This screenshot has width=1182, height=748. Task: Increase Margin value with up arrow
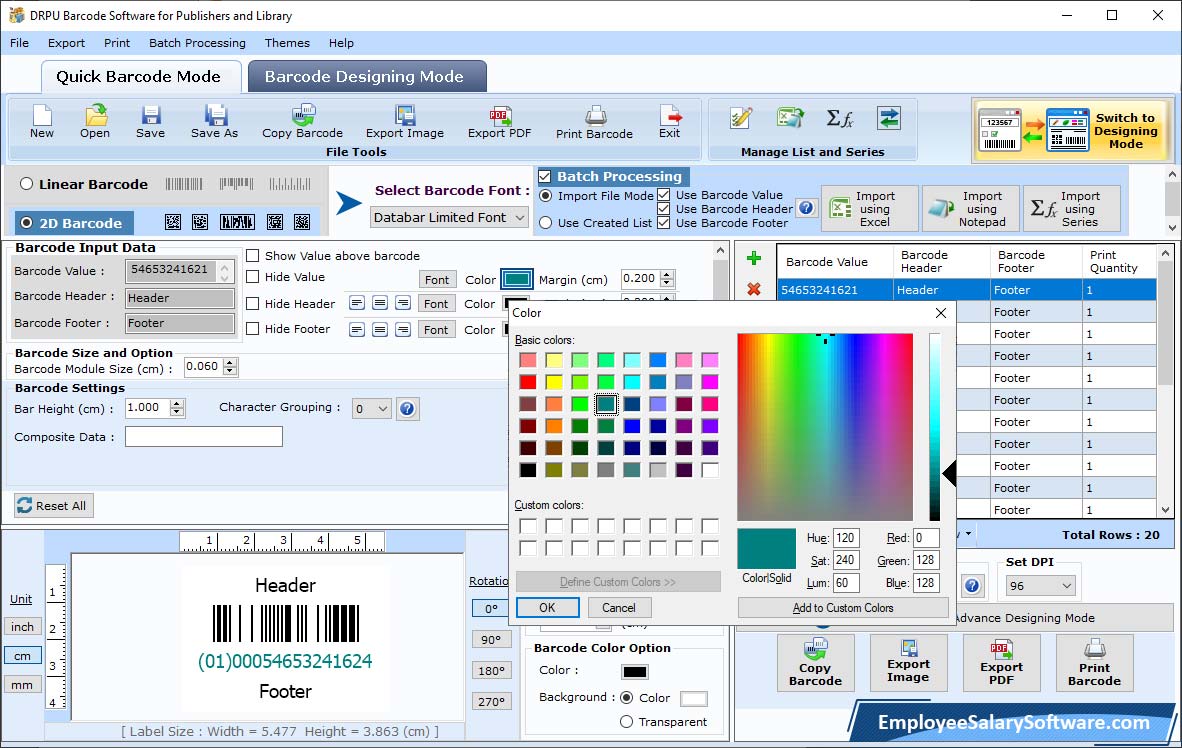click(667, 274)
